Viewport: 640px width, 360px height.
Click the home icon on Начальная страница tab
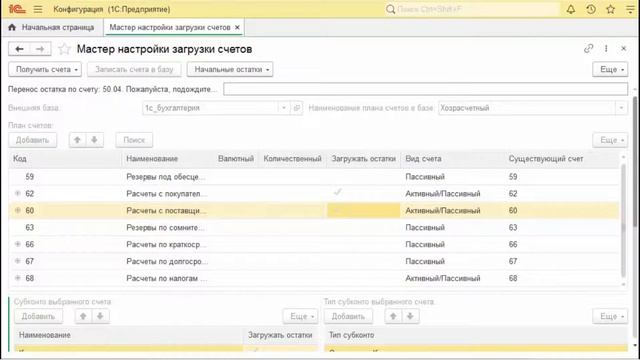pos(12,27)
